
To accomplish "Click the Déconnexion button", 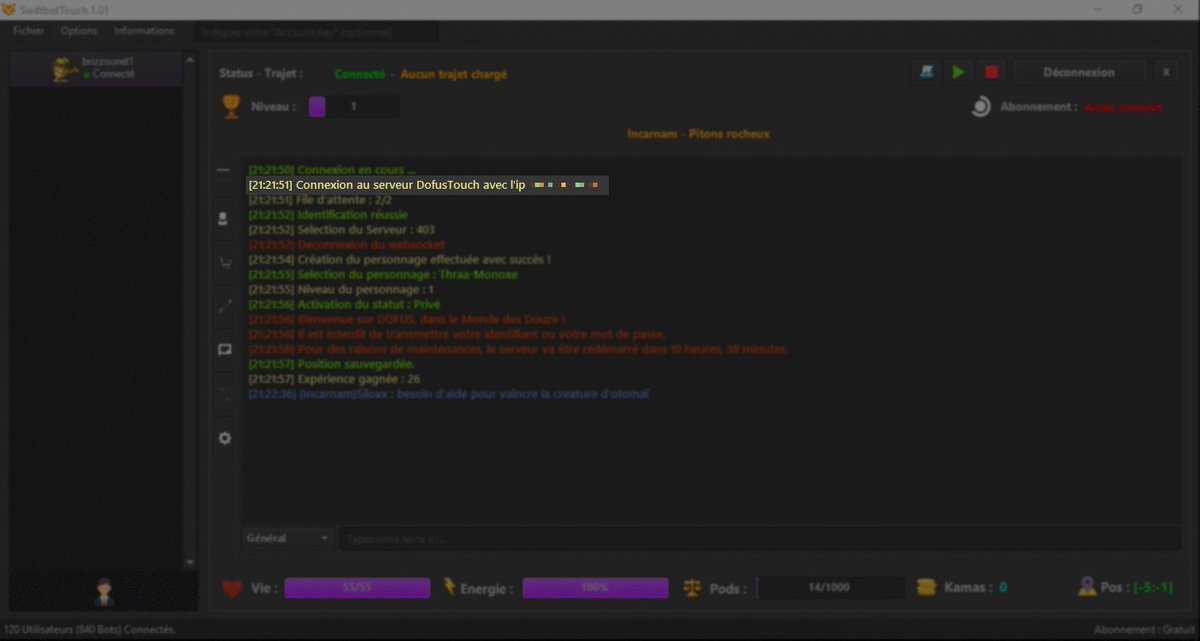I will pyautogui.click(x=1080, y=72).
